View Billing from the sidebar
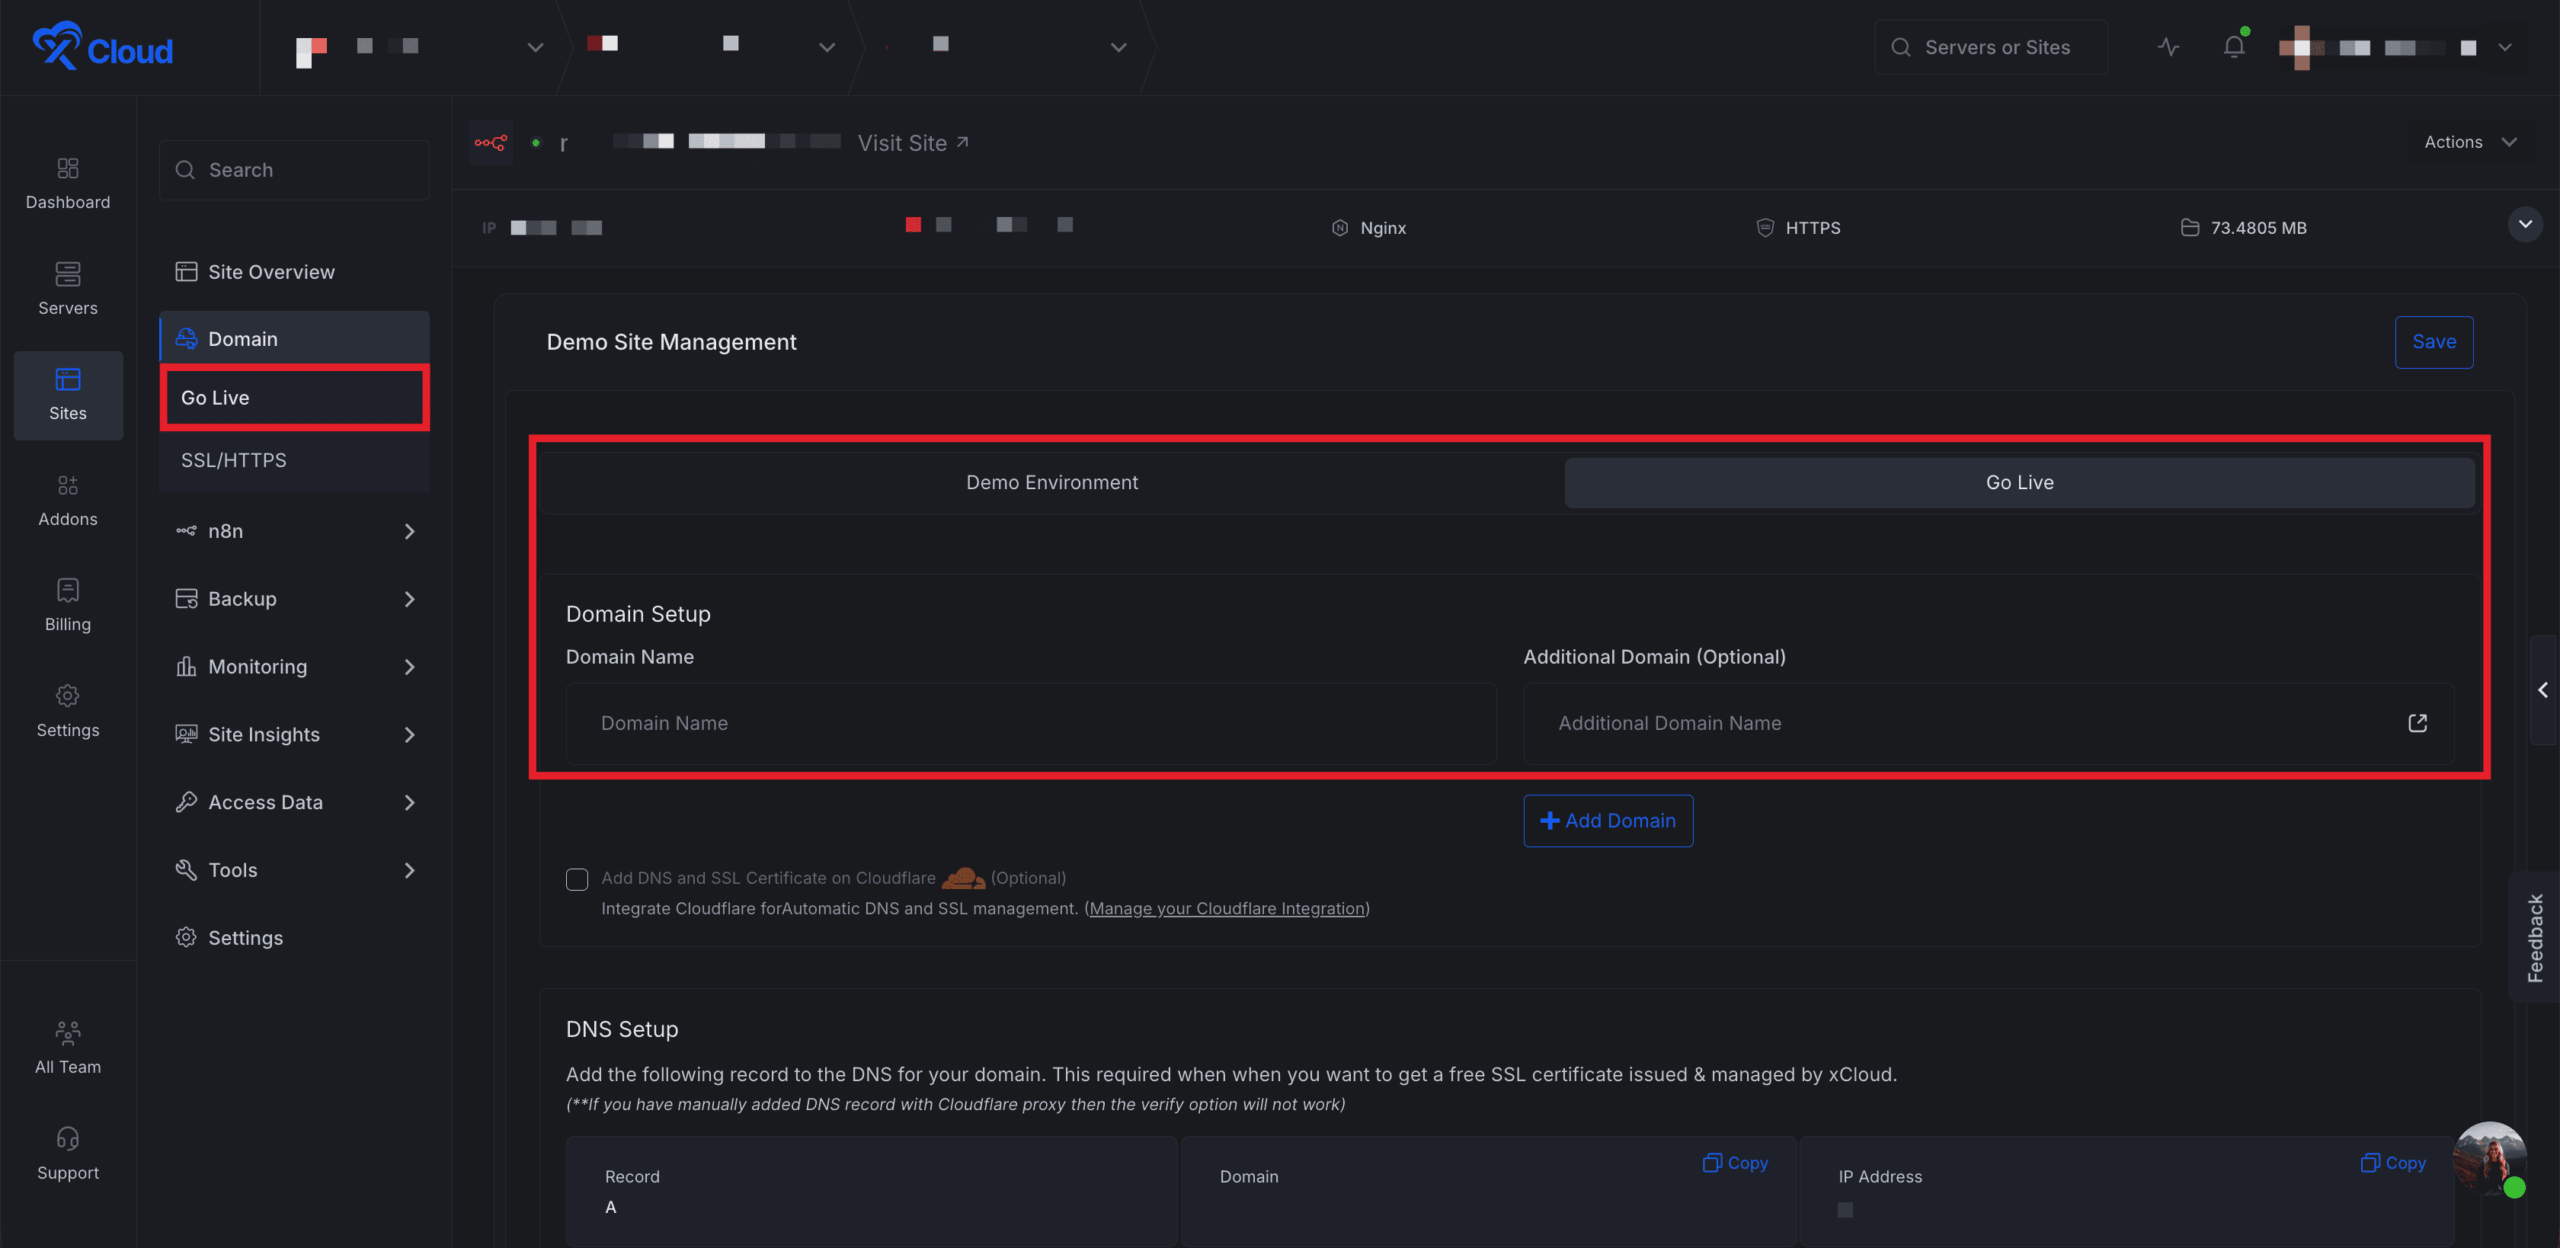Viewport: 2560px width, 1248px height. [67, 605]
